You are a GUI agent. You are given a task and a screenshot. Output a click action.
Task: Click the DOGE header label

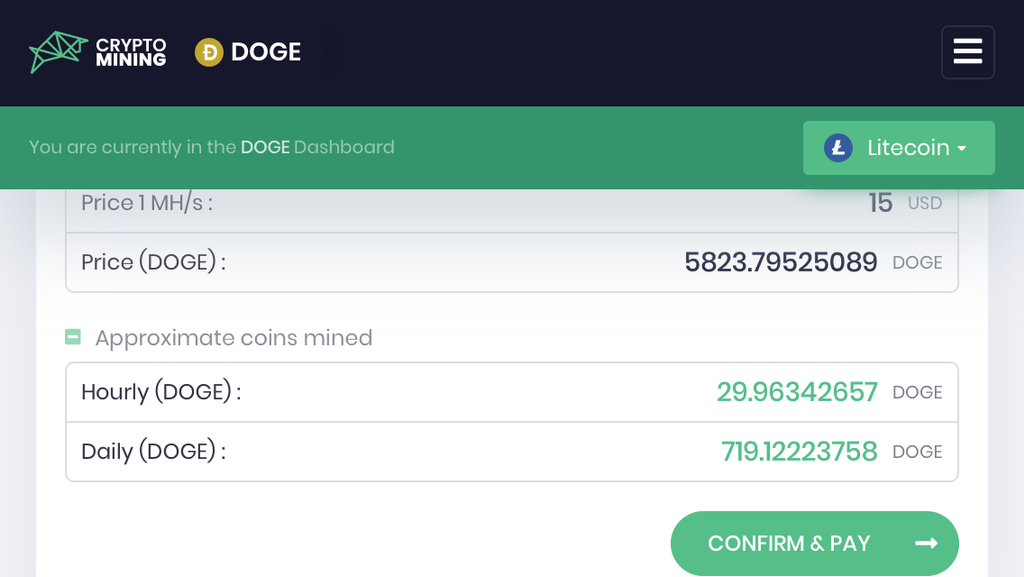(x=266, y=52)
